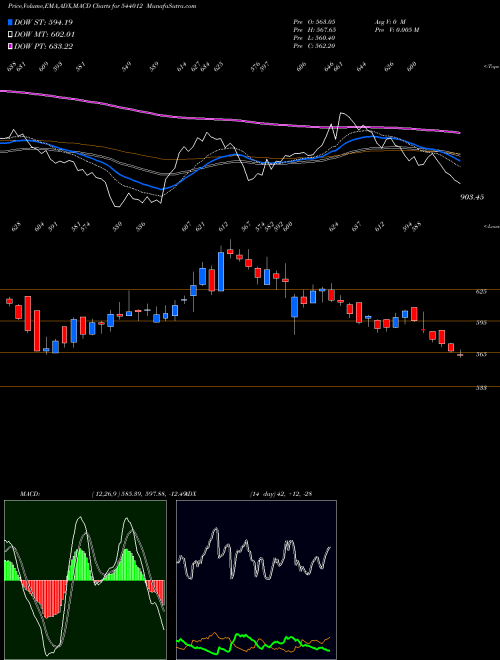Click the 'Pre C: 562.20' close value
The width and height of the screenshot is (500, 660).
pos(314,46)
